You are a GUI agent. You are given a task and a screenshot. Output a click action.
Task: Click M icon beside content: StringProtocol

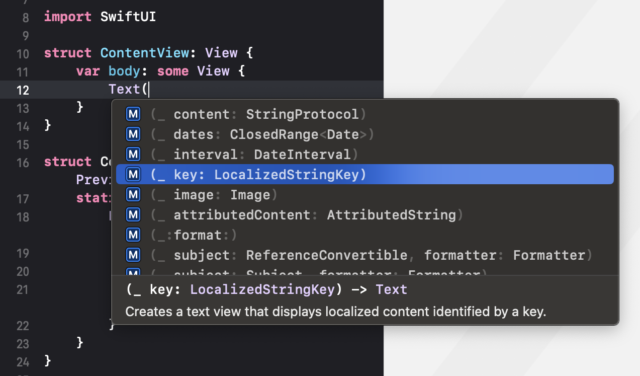pos(133,114)
